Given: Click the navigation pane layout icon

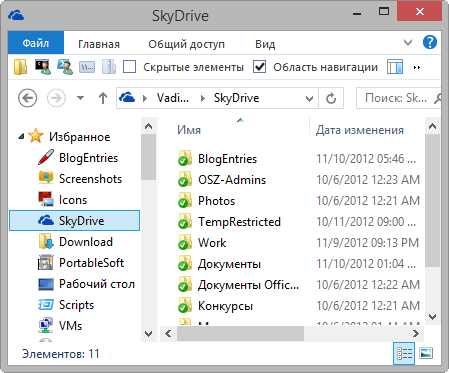Looking at the screenshot, I should point(395,67).
